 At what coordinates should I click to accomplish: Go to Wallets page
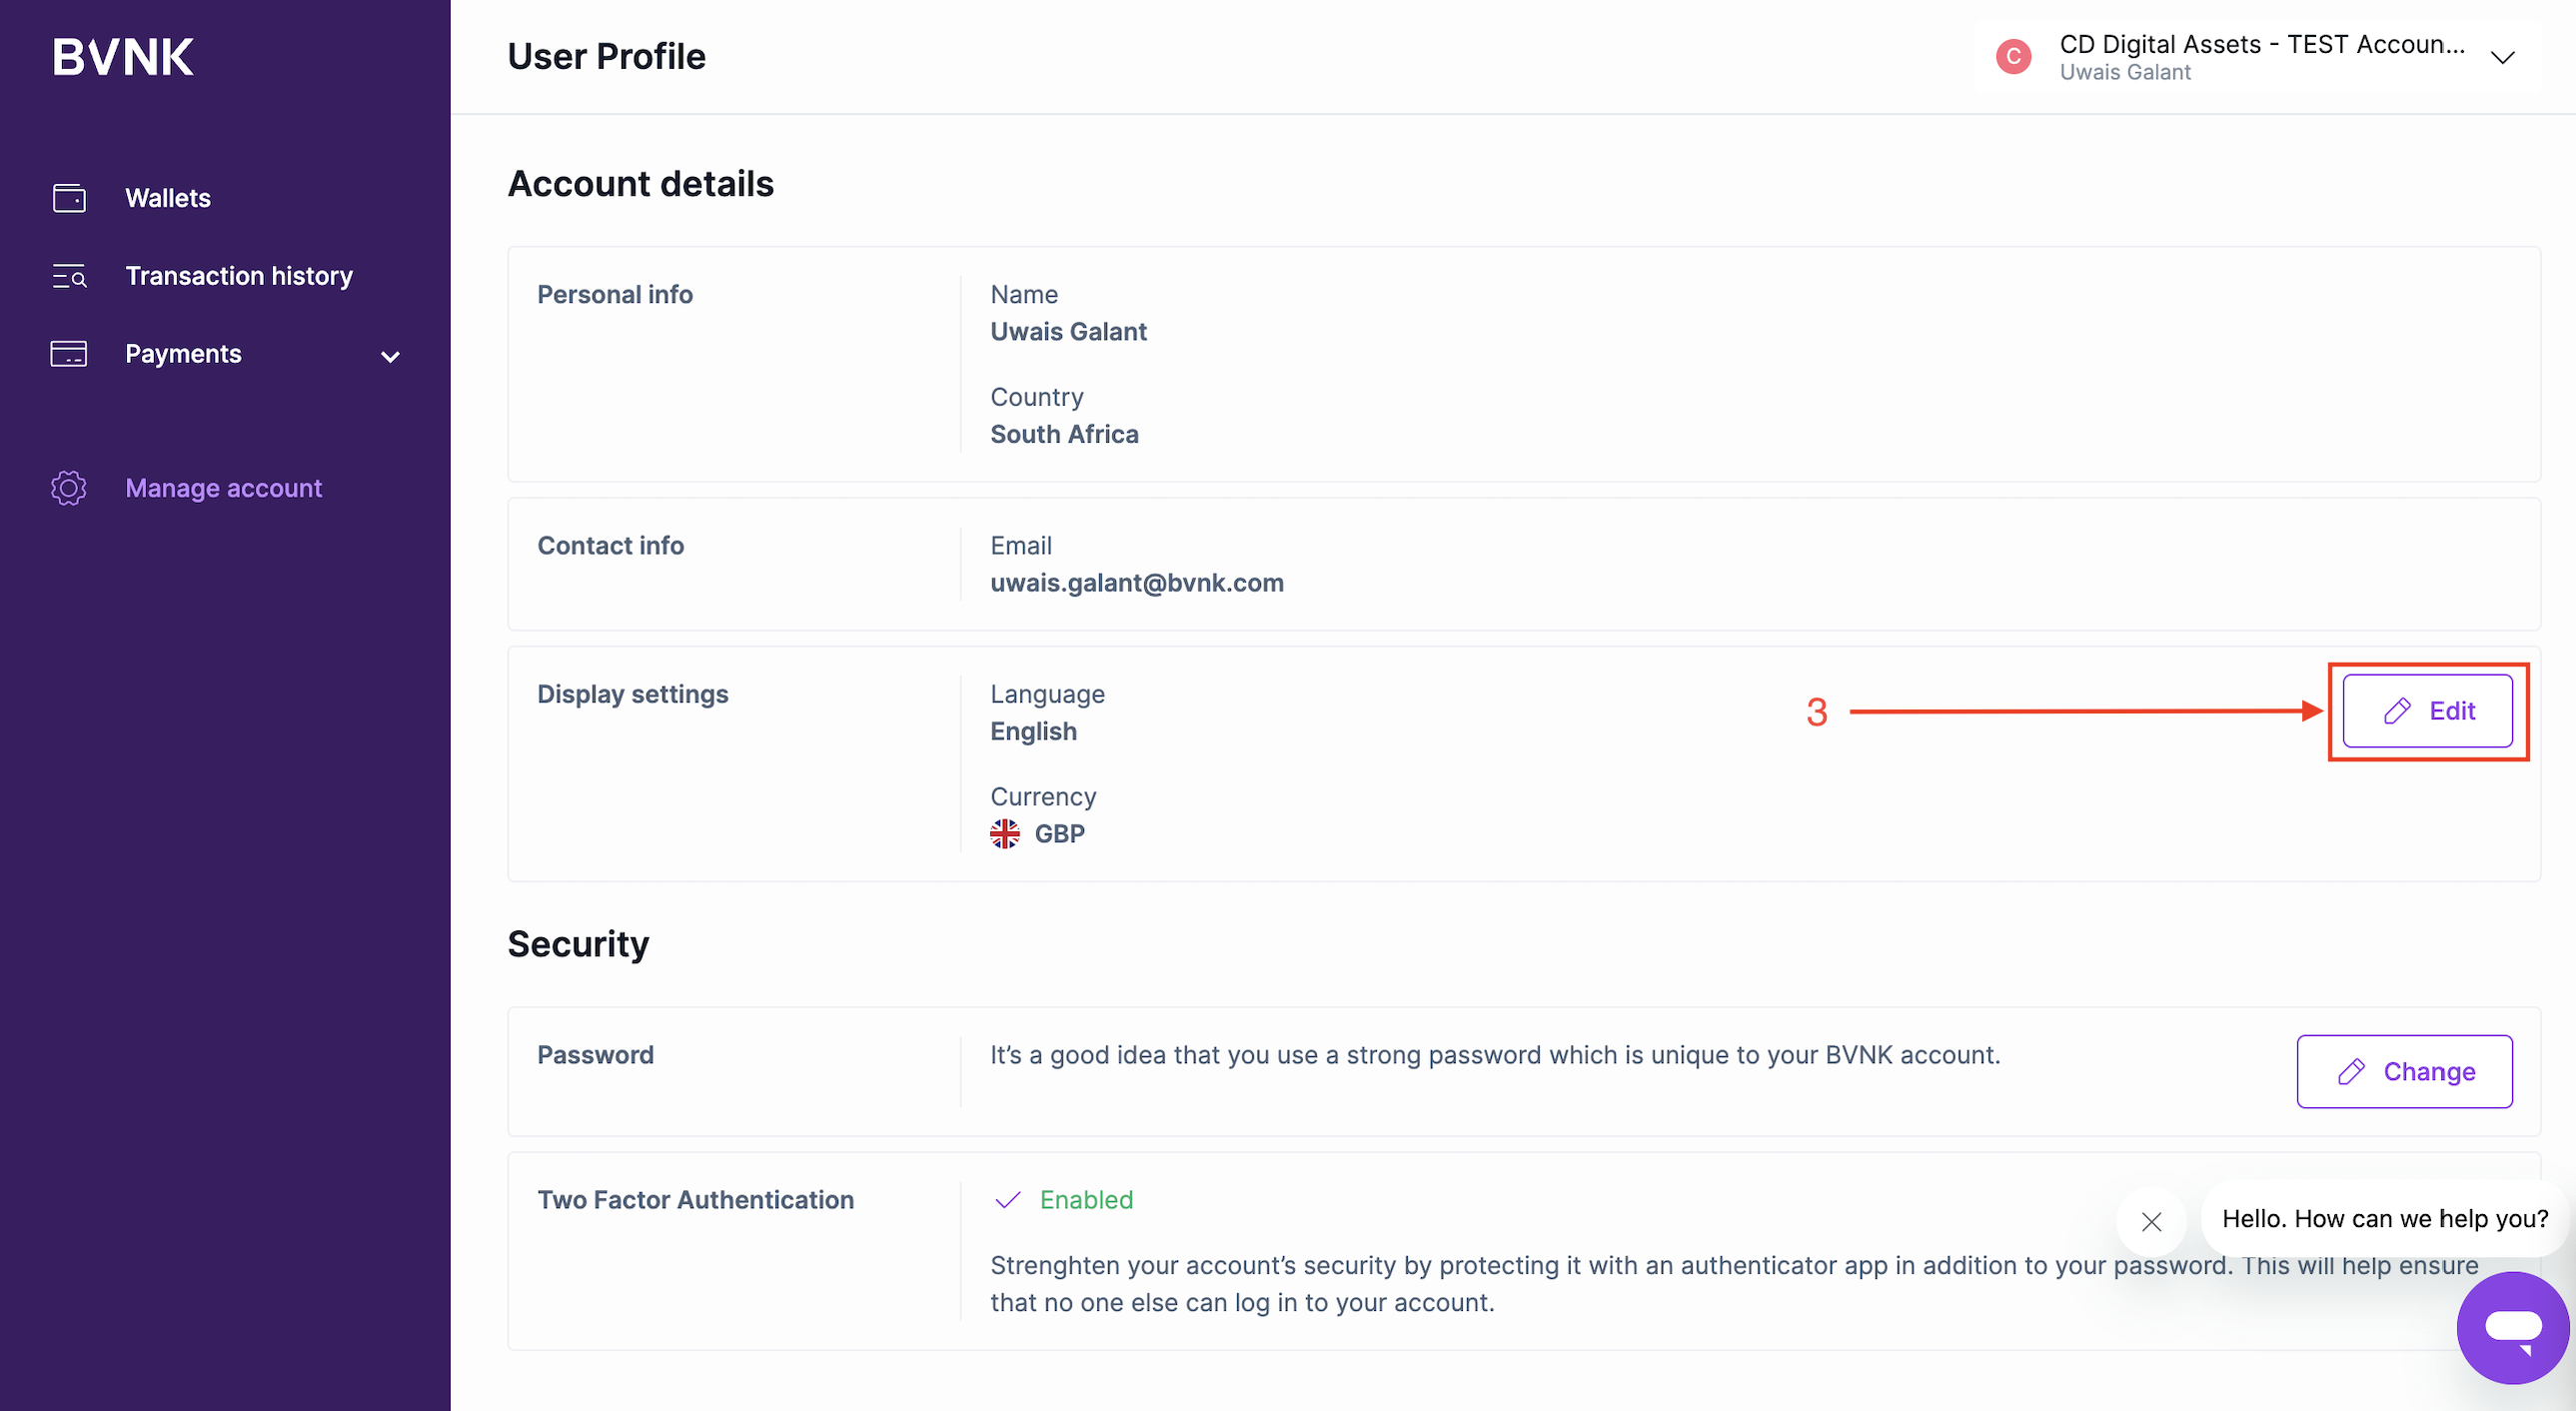(x=168, y=198)
